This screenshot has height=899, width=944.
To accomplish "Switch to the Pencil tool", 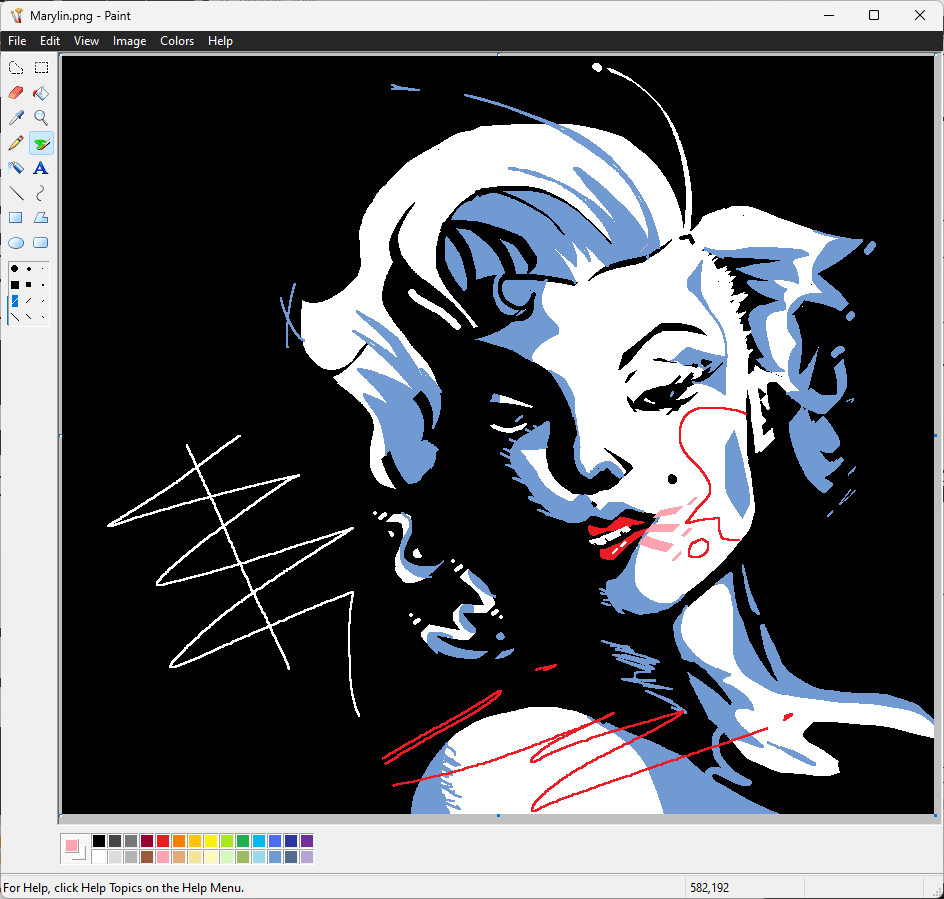I will [16, 143].
